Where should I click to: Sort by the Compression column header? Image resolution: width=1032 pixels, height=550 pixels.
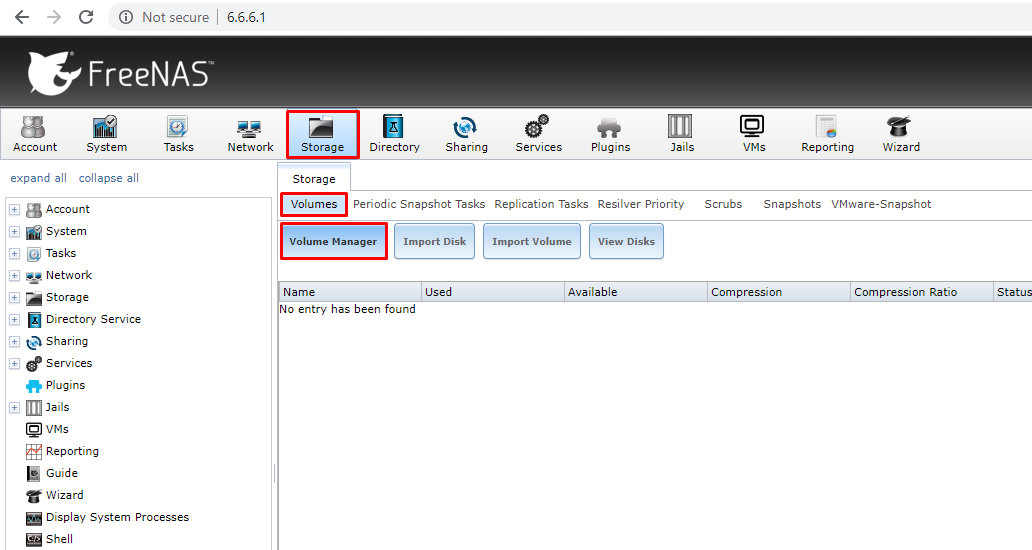click(x=779, y=292)
